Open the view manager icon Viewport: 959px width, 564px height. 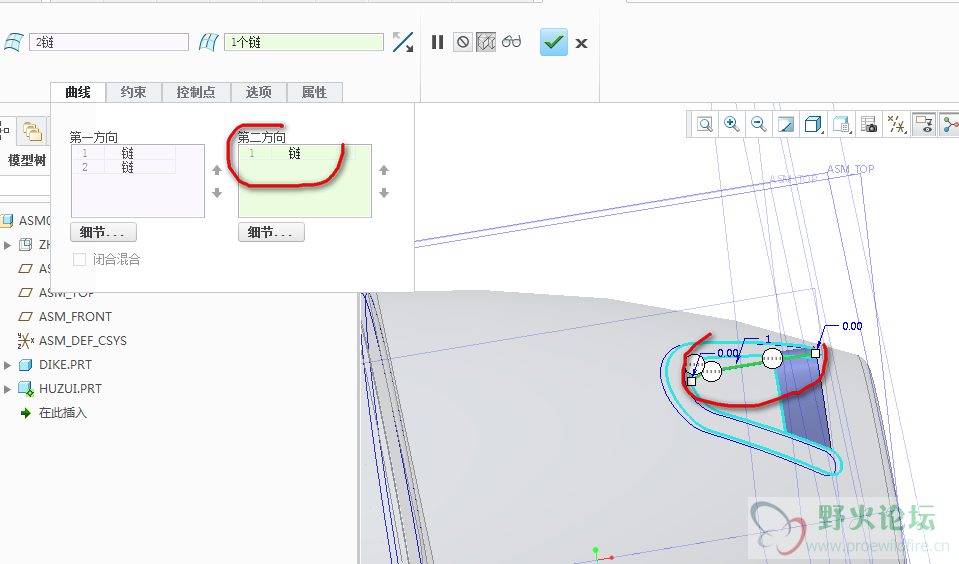click(x=868, y=125)
